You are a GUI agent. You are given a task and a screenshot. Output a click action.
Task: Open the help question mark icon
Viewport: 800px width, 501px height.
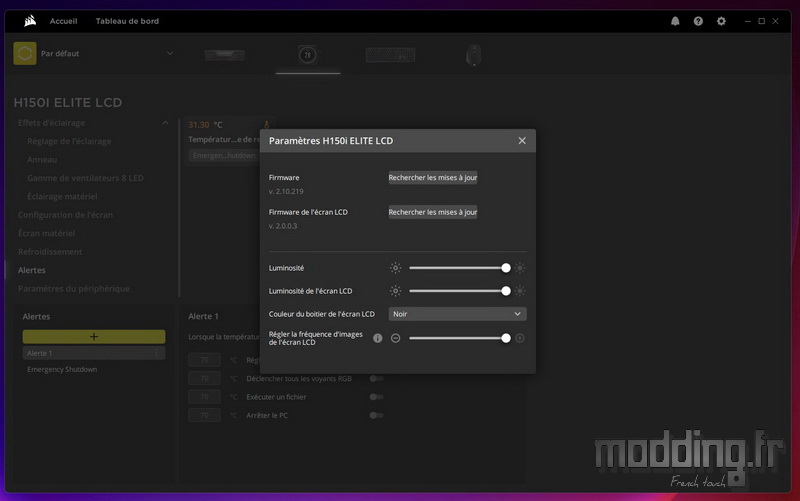point(698,21)
